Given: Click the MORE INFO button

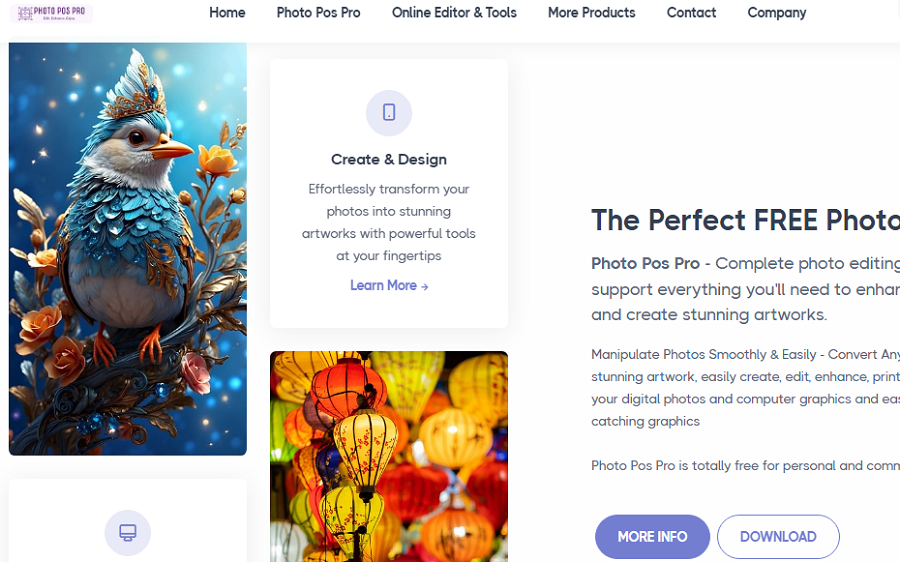Looking at the screenshot, I should 652,536.
